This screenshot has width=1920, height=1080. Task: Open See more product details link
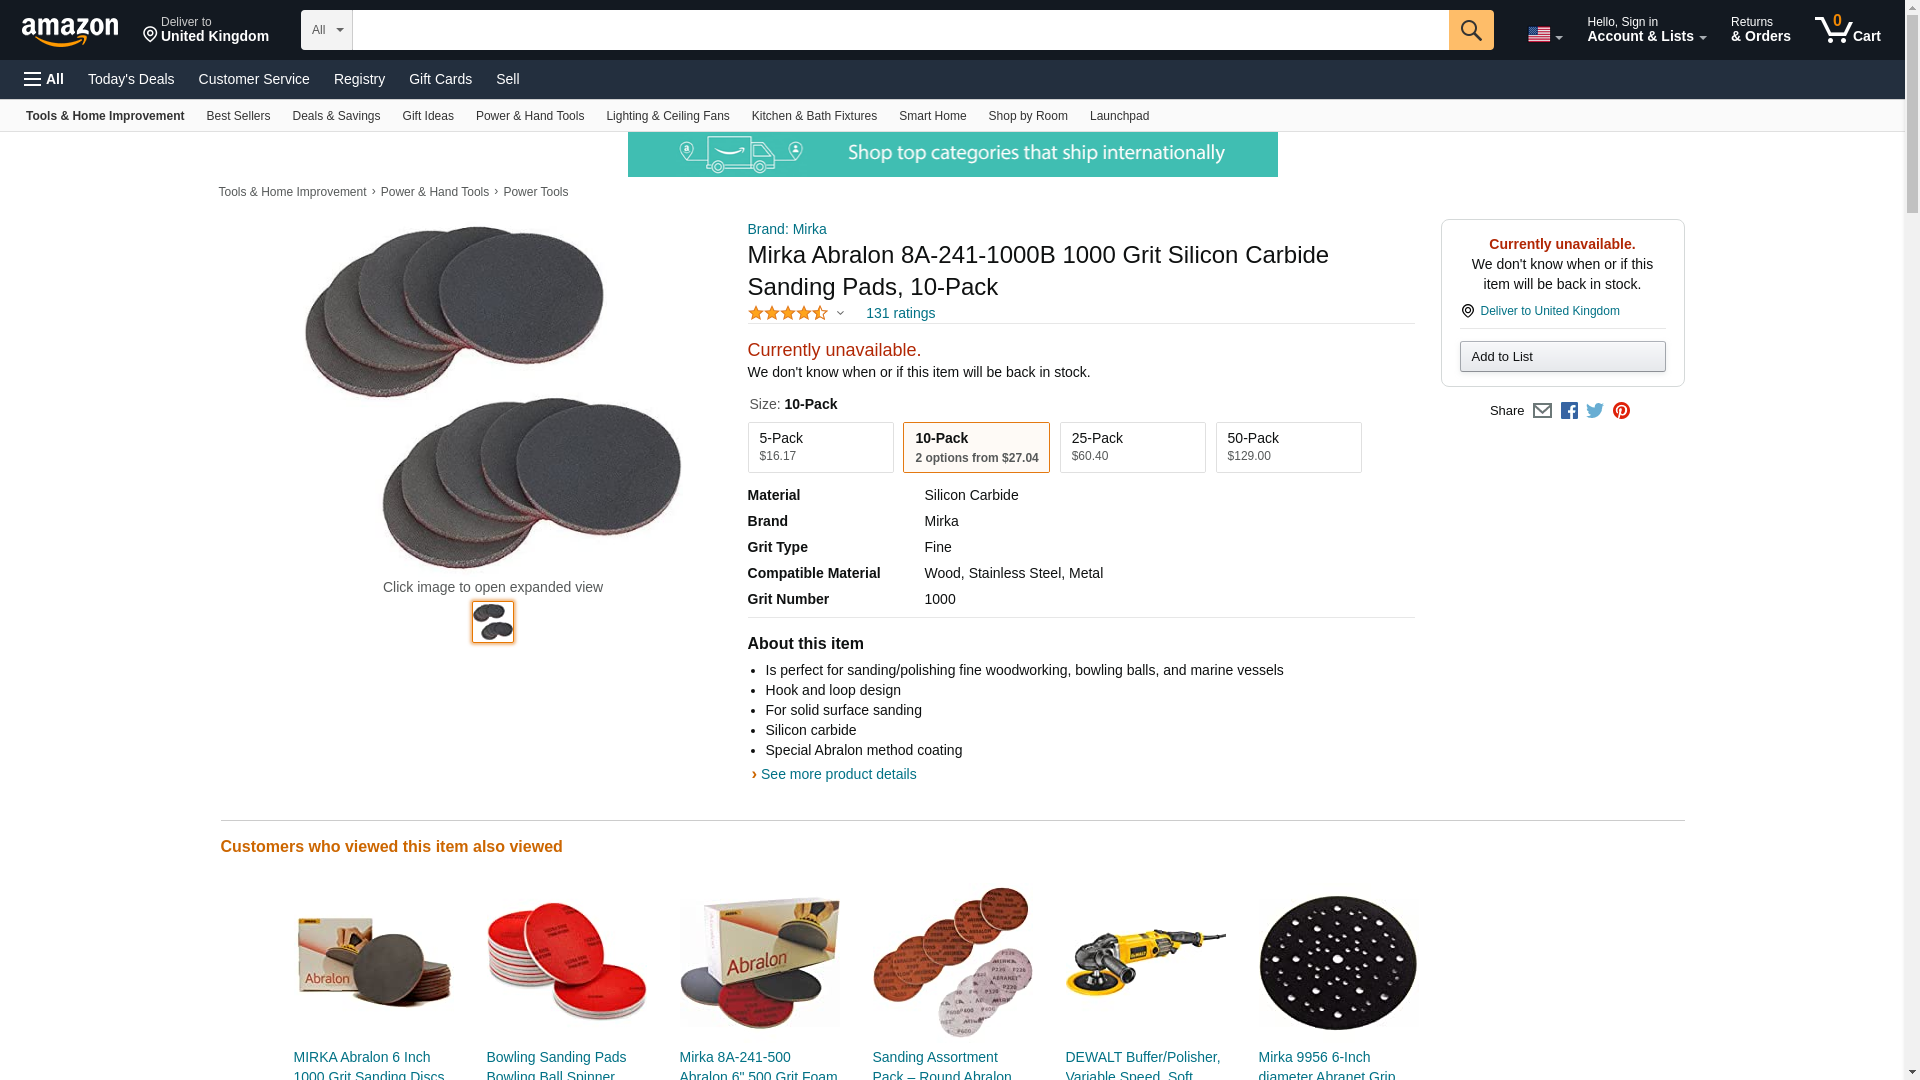click(x=838, y=774)
